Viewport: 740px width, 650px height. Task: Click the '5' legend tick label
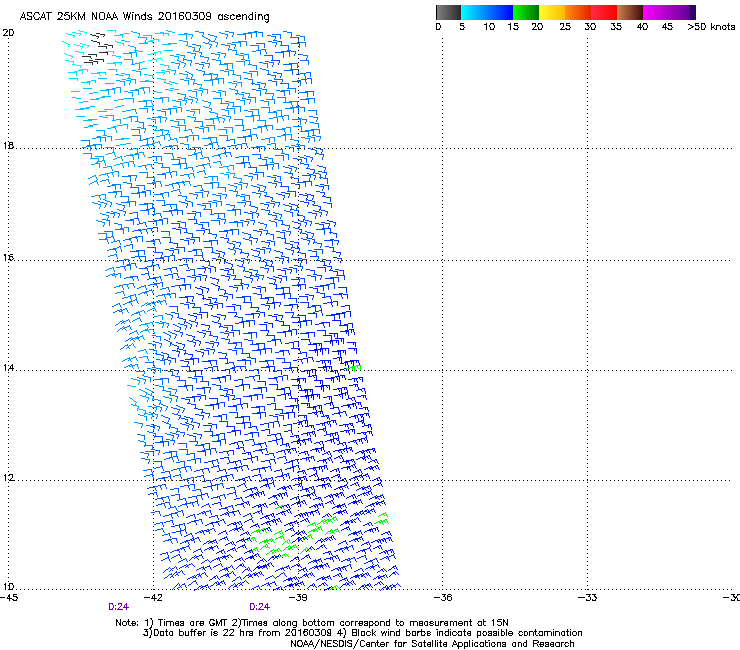(462, 27)
